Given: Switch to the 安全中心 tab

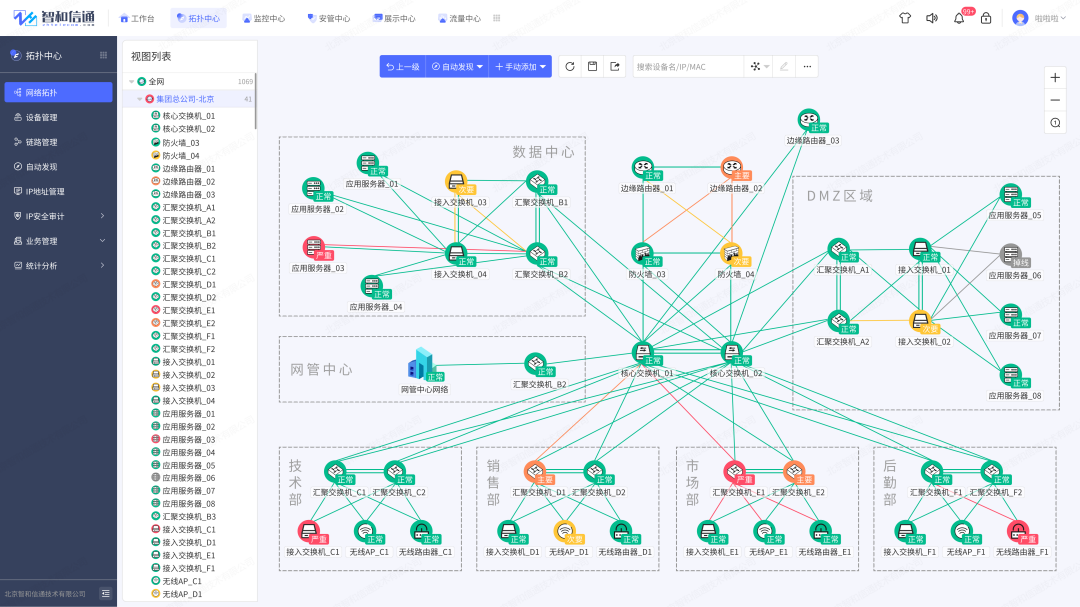Looking at the screenshot, I should pyautogui.click(x=330, y=17).
